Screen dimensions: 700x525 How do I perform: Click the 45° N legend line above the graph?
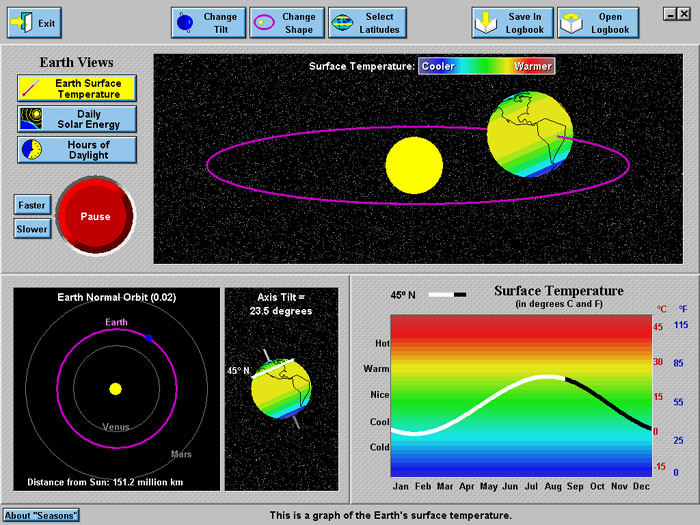click(x=447, y=295)
